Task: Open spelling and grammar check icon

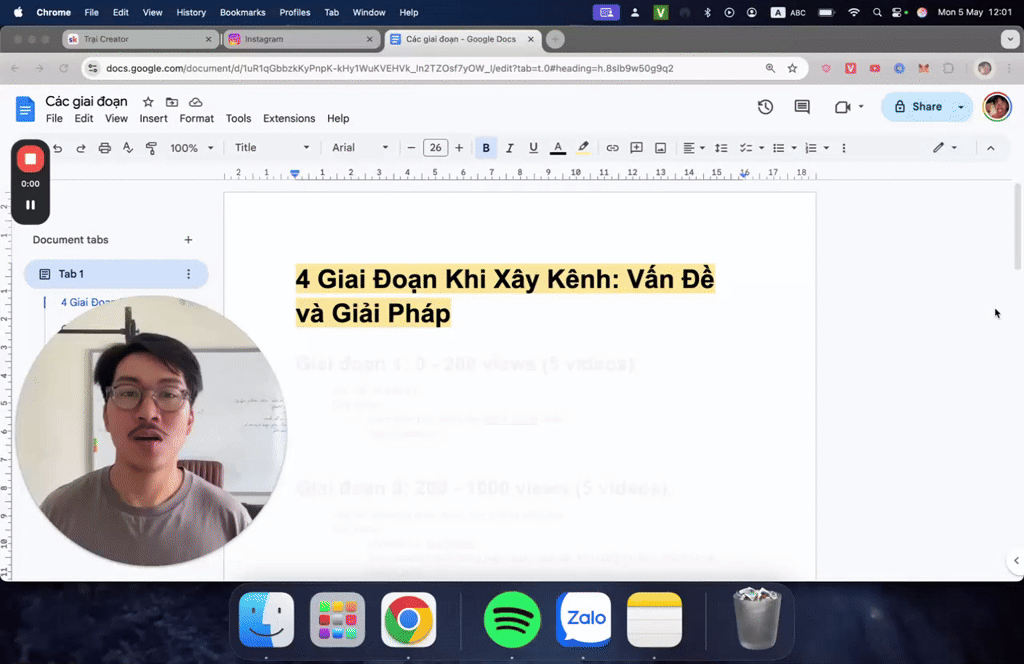Action: click(128, 148)
